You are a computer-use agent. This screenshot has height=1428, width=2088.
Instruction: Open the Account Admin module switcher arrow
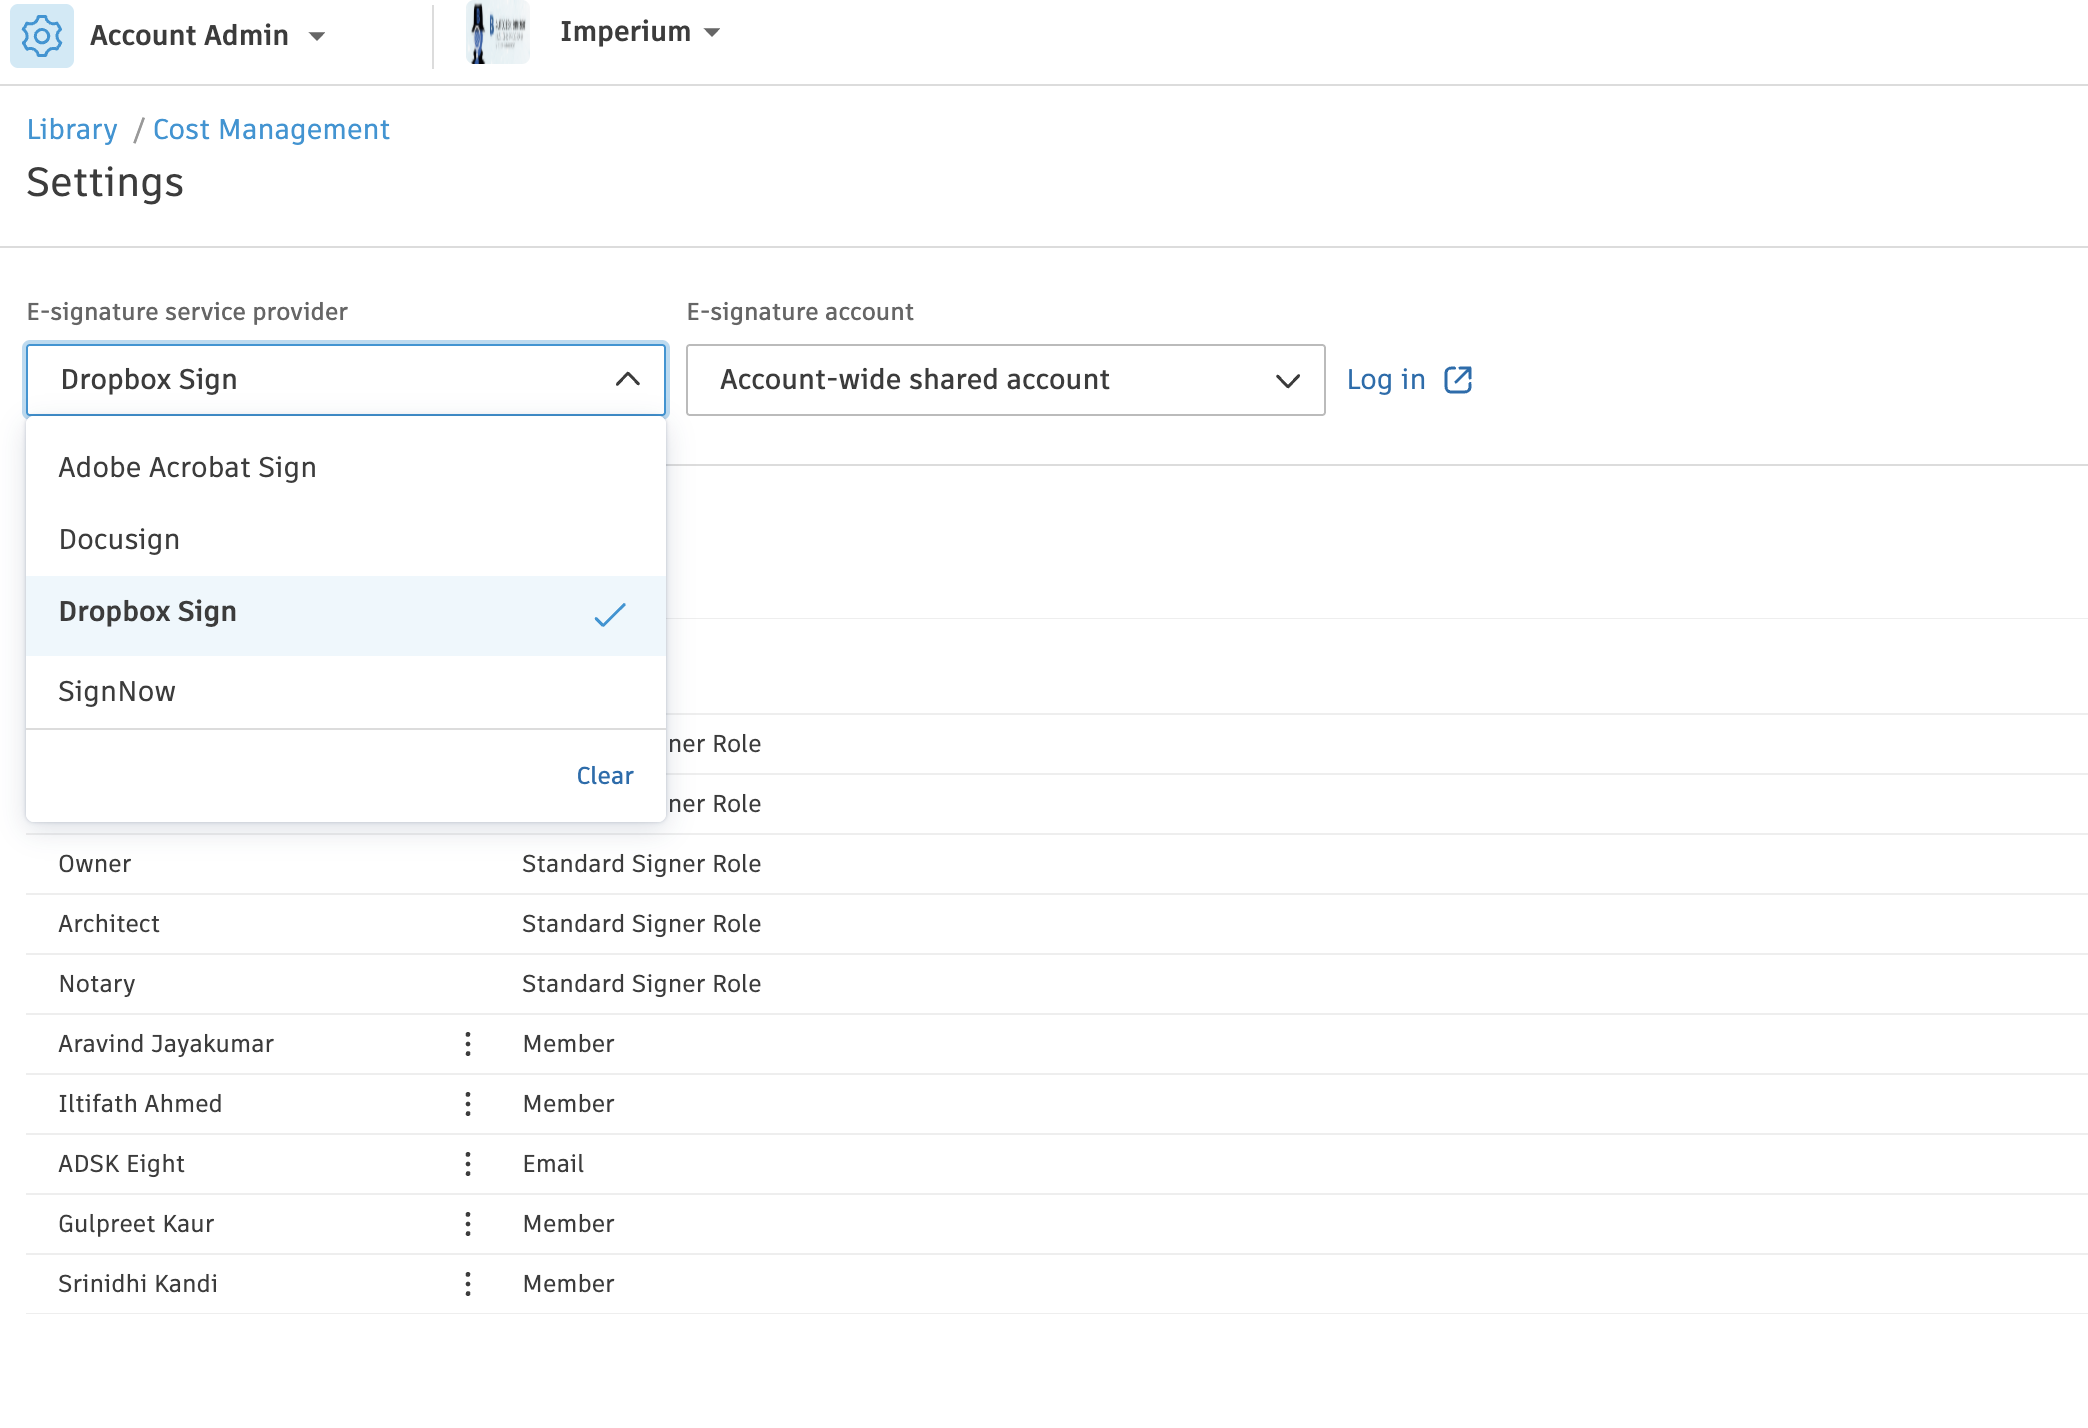point(317,37)
